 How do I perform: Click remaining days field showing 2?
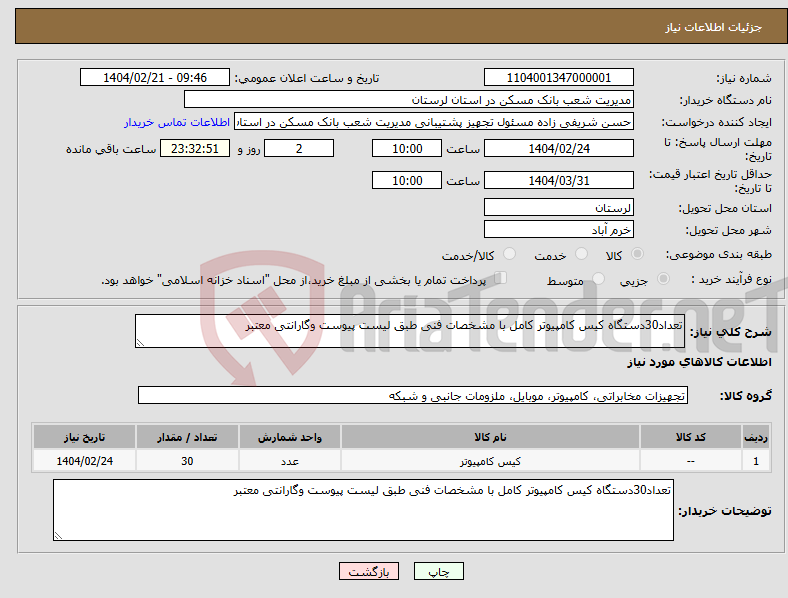click(299, 148)
